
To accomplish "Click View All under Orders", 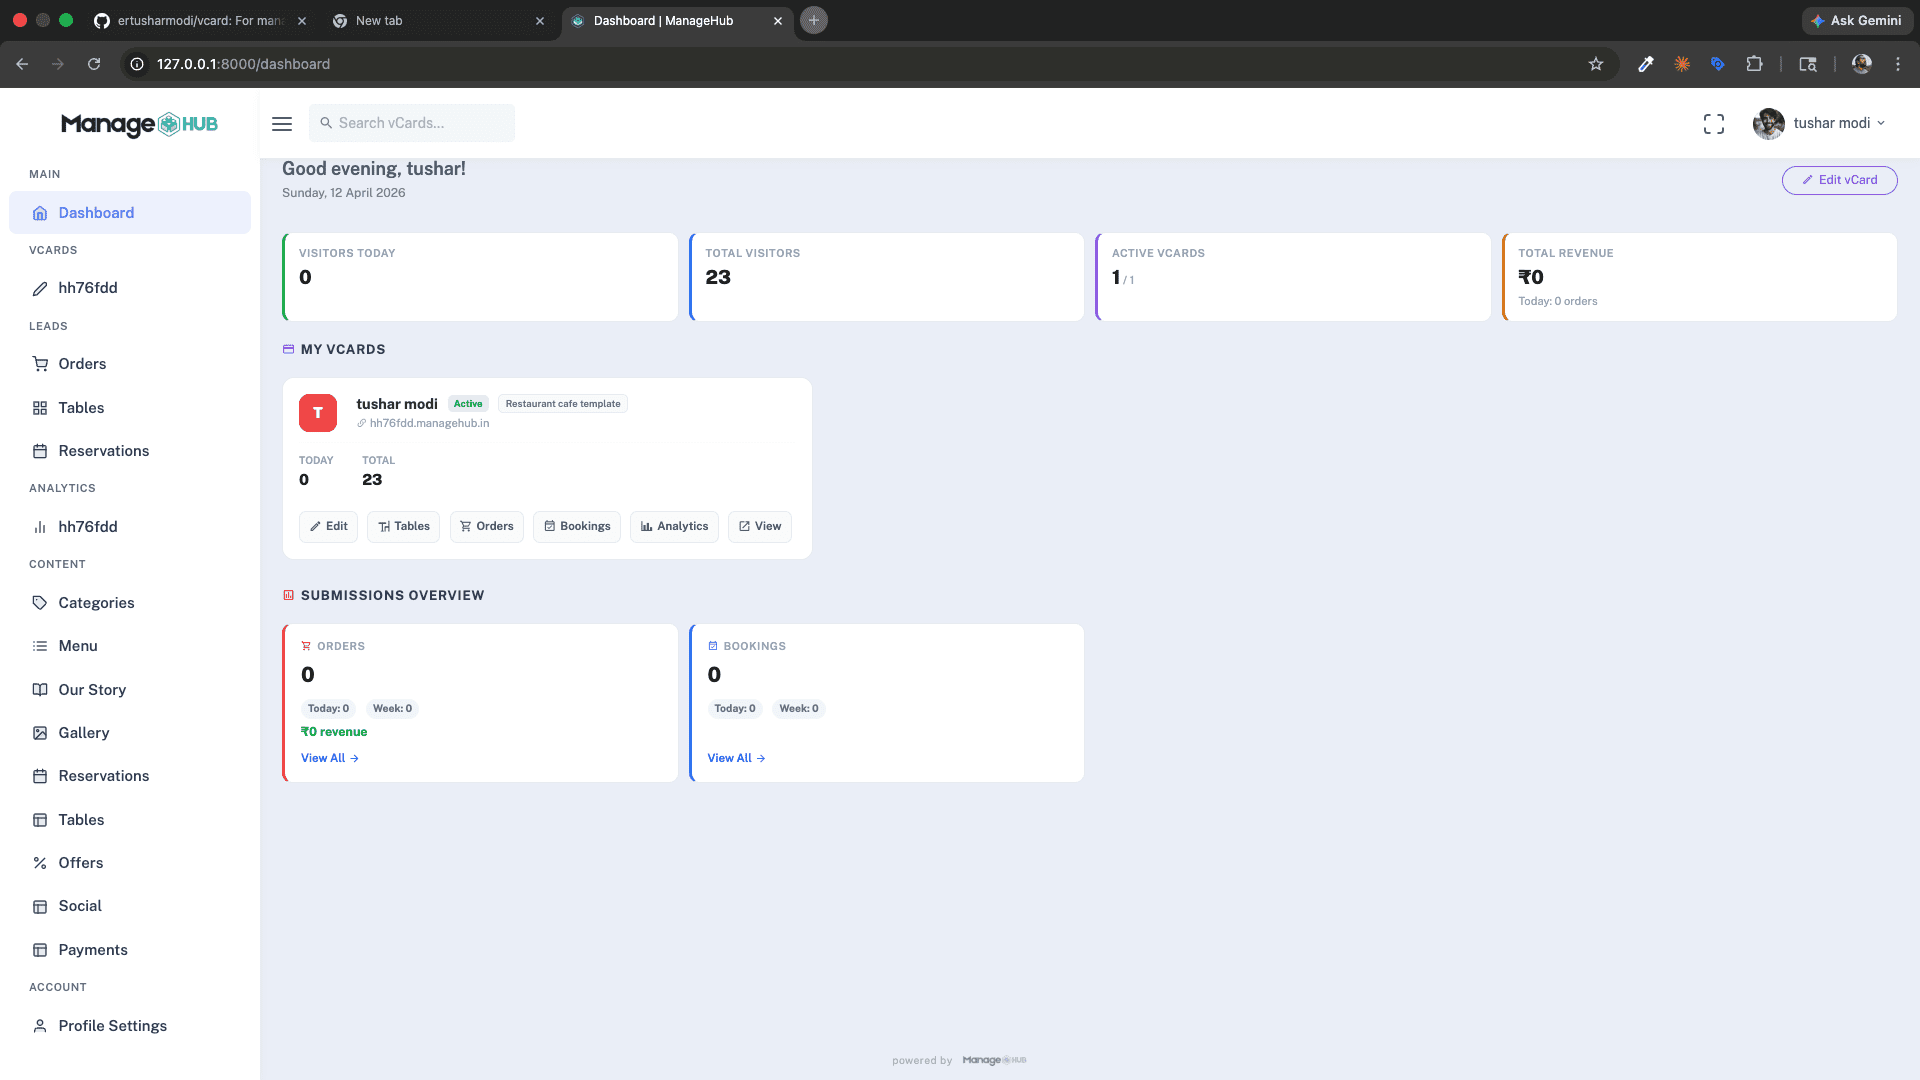I will (330, 758).
